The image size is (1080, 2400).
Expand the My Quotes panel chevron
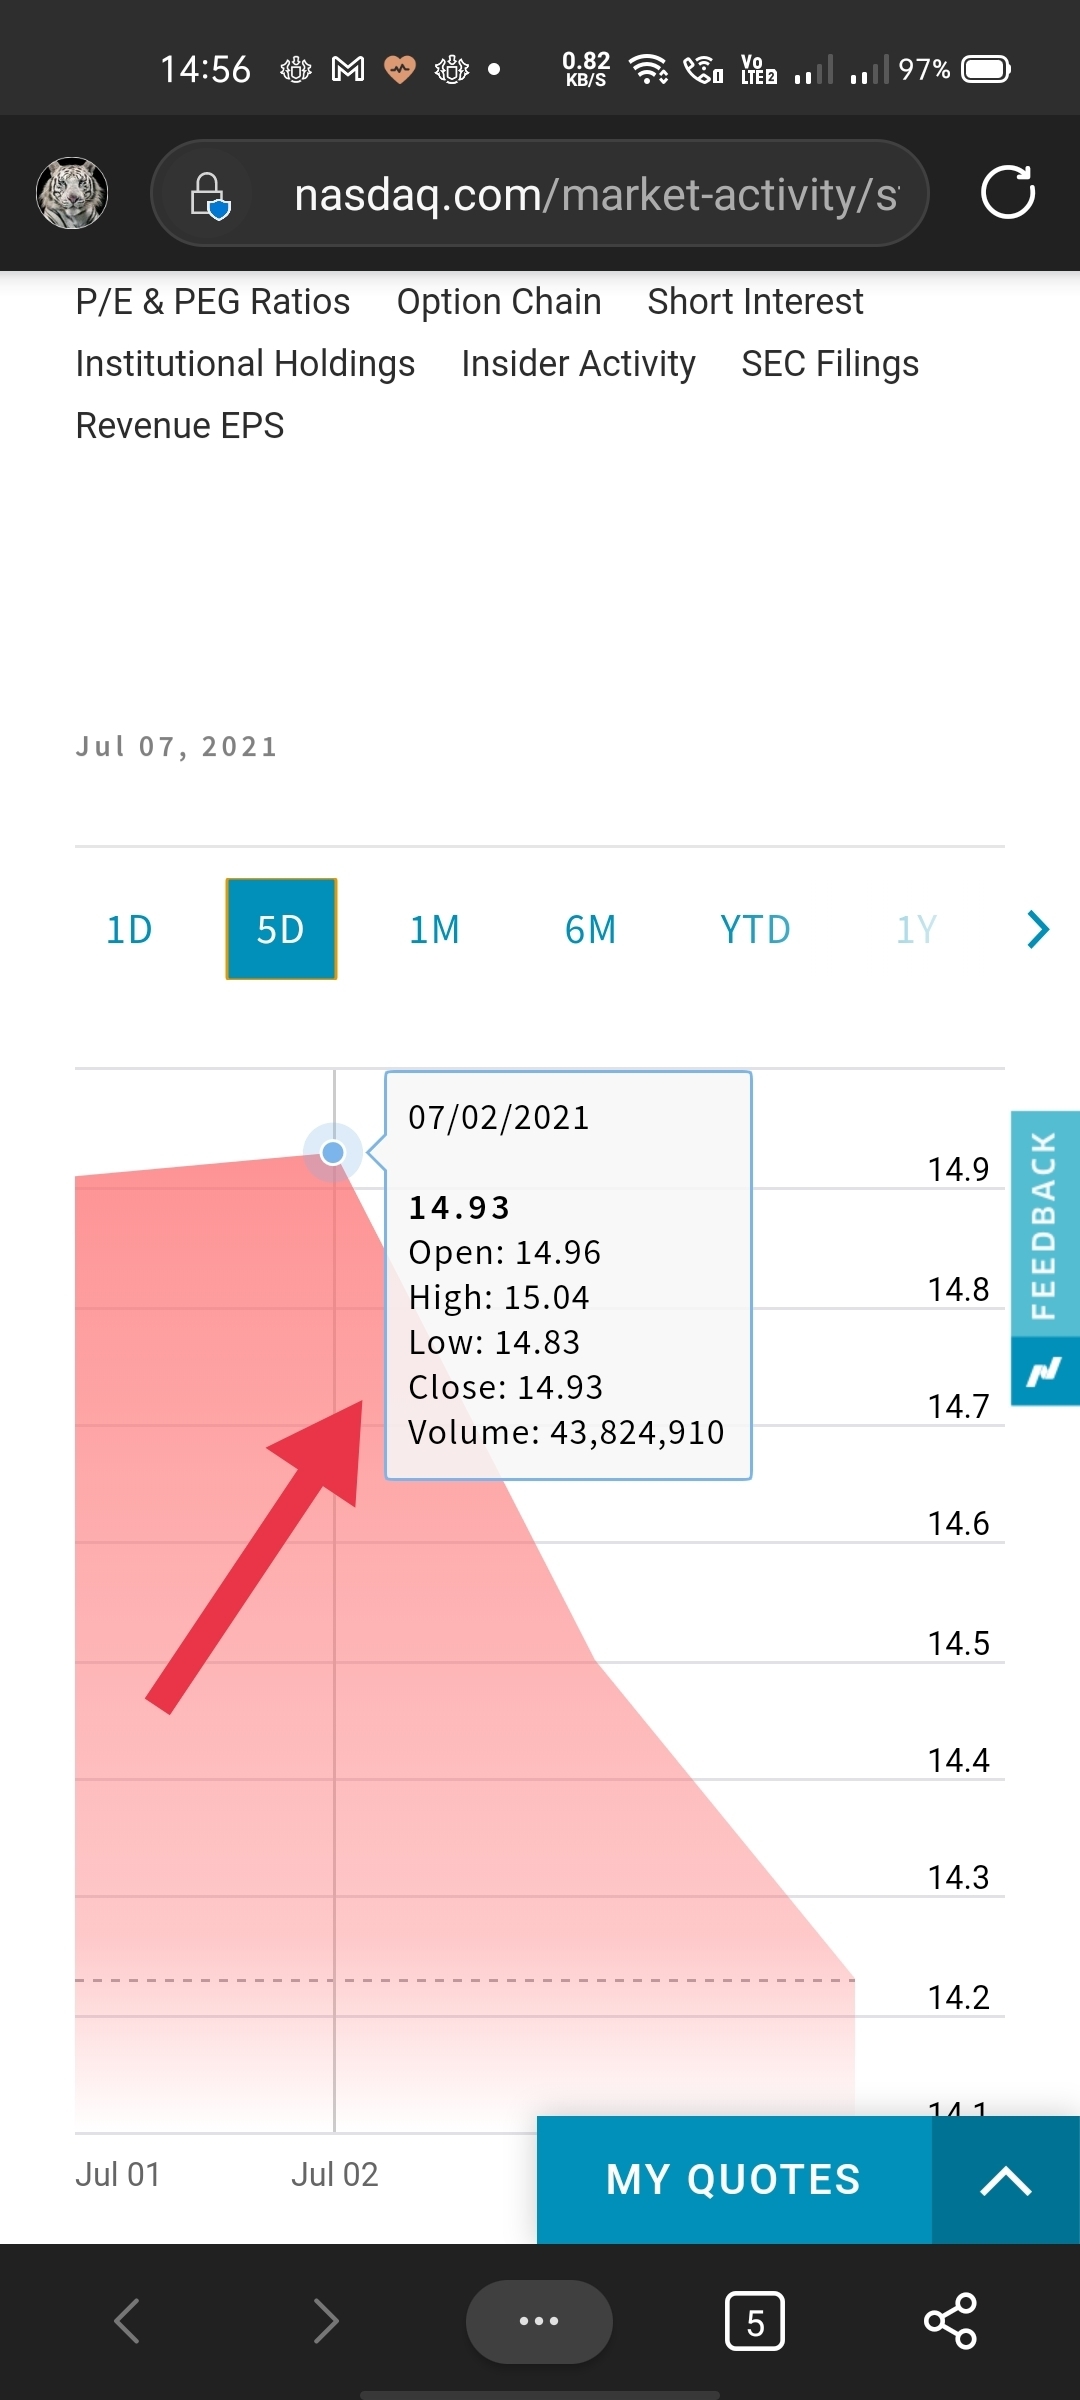1005,2180
